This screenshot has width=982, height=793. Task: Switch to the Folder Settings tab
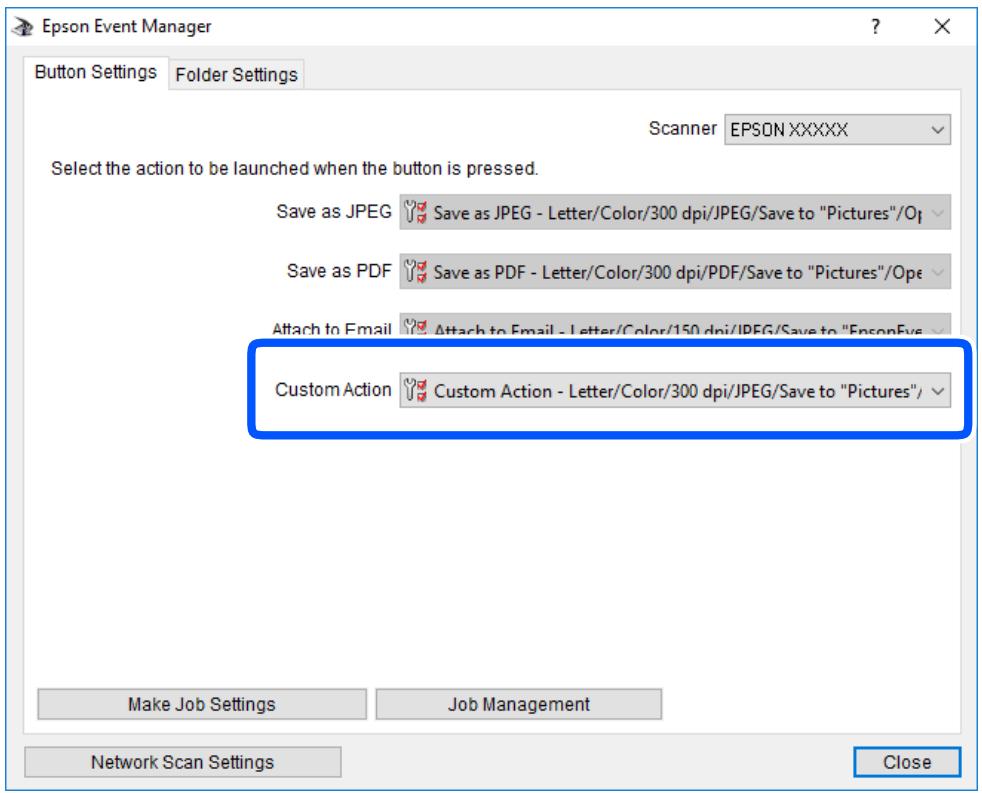pos(236,75)
